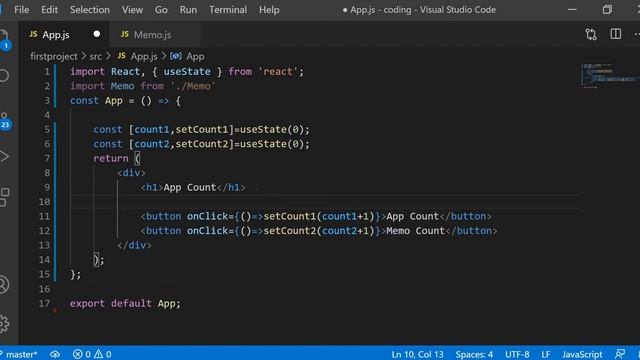The image size is (640, 360).
Task: Click the closing </div> tag on line 13
Action: coord(134,245)
